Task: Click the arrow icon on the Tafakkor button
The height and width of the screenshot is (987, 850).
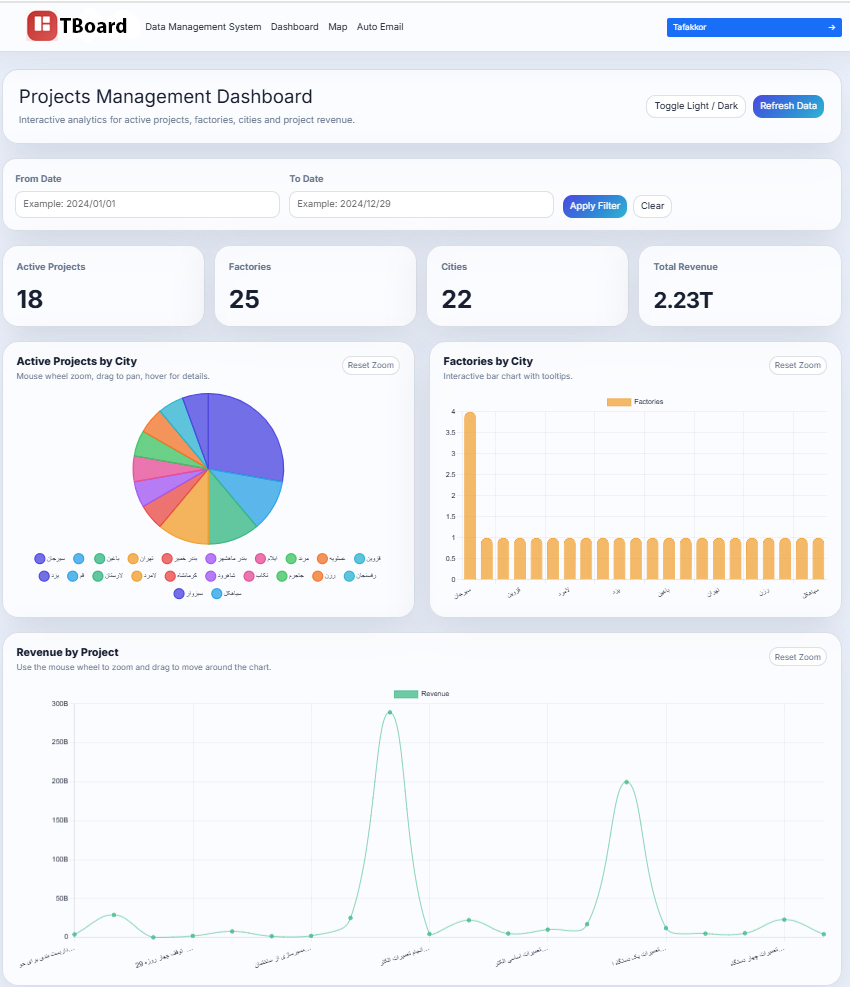Action: [832, 28]
